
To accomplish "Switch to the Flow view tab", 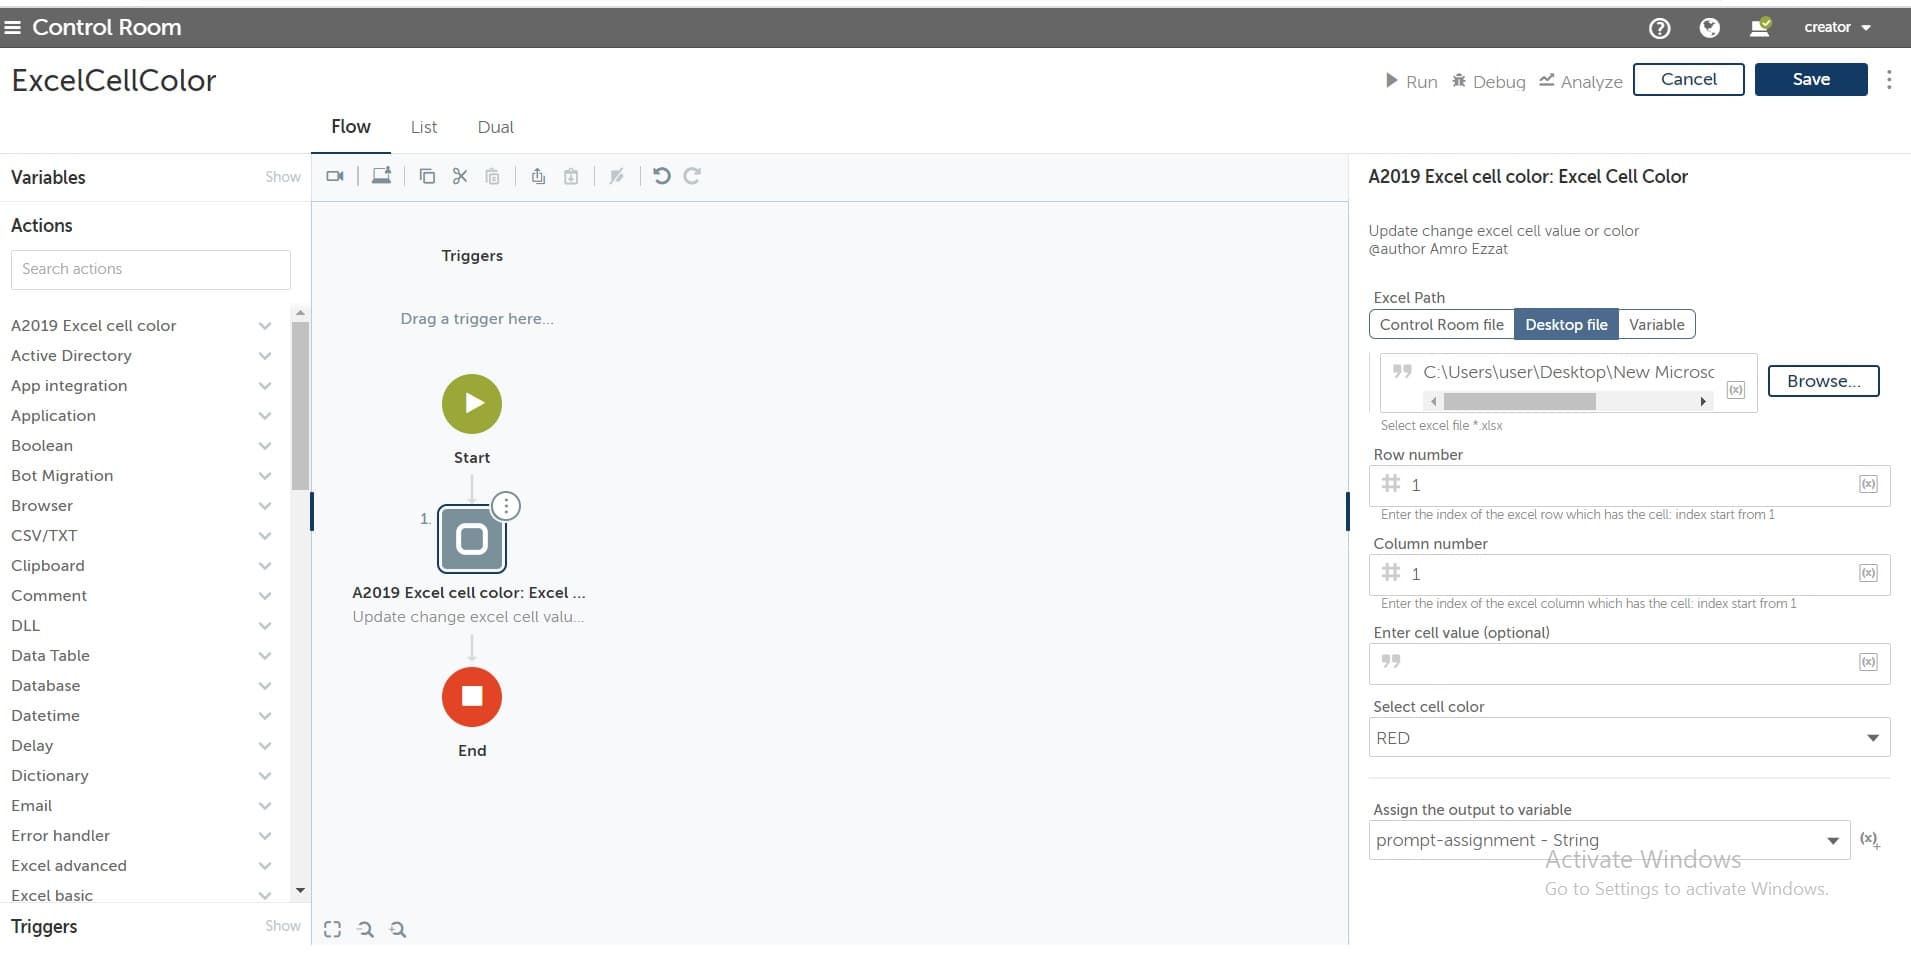I will pos(351,127).
